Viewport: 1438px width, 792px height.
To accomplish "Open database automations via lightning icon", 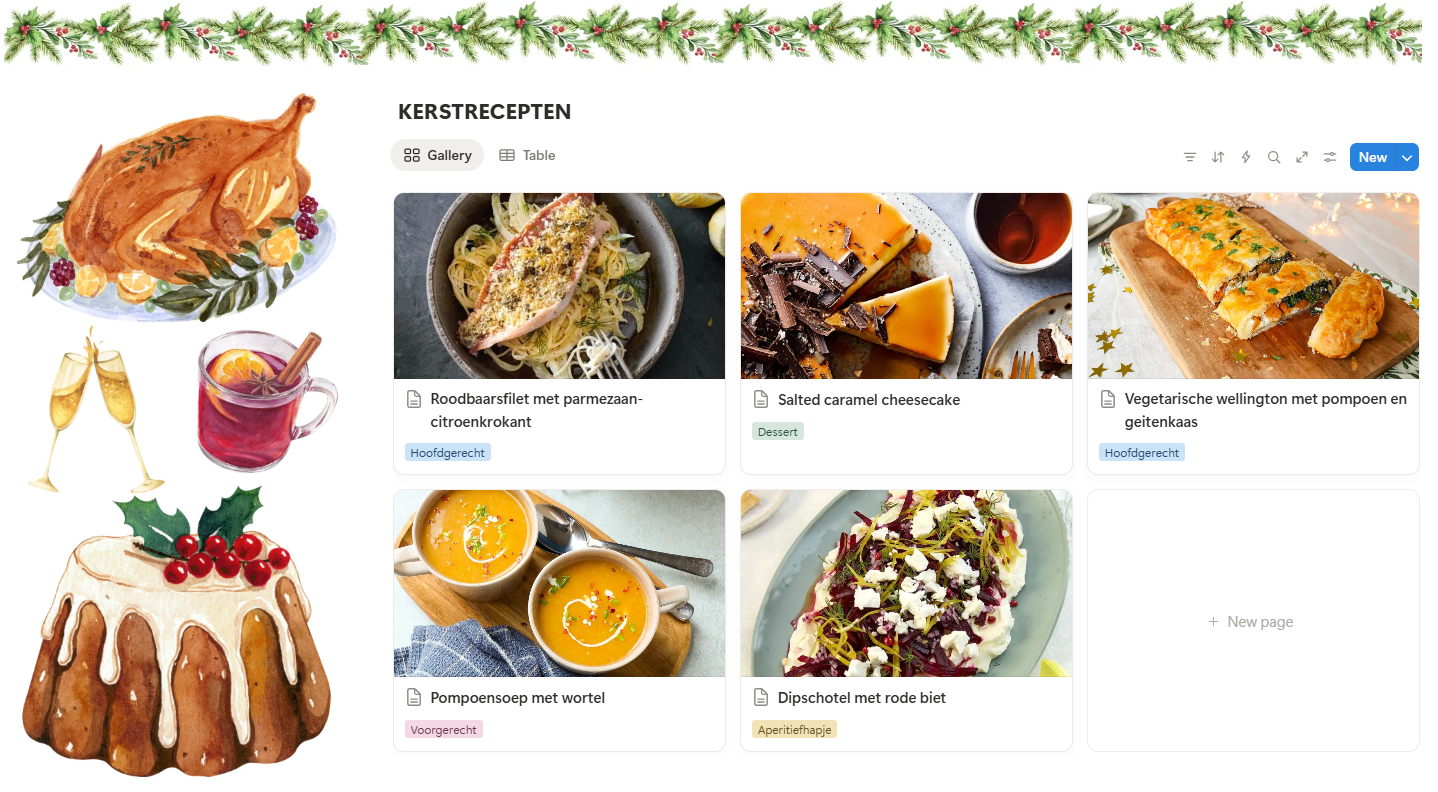I will [x=1246, y=157].
